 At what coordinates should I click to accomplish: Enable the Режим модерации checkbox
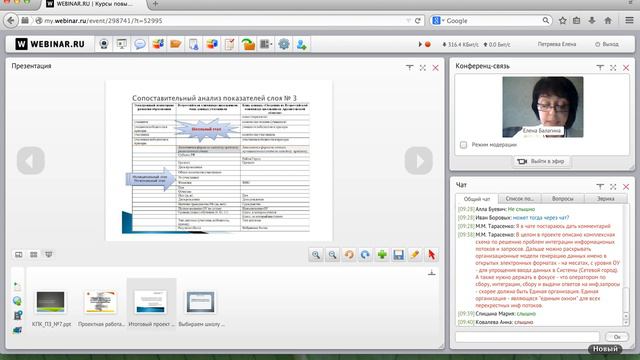pyautogui.click(x=463, y=144)
